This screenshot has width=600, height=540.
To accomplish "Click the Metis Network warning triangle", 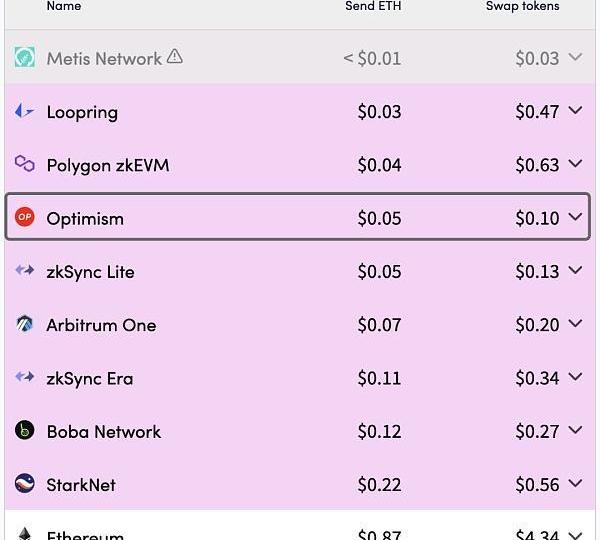I will 175,57.
